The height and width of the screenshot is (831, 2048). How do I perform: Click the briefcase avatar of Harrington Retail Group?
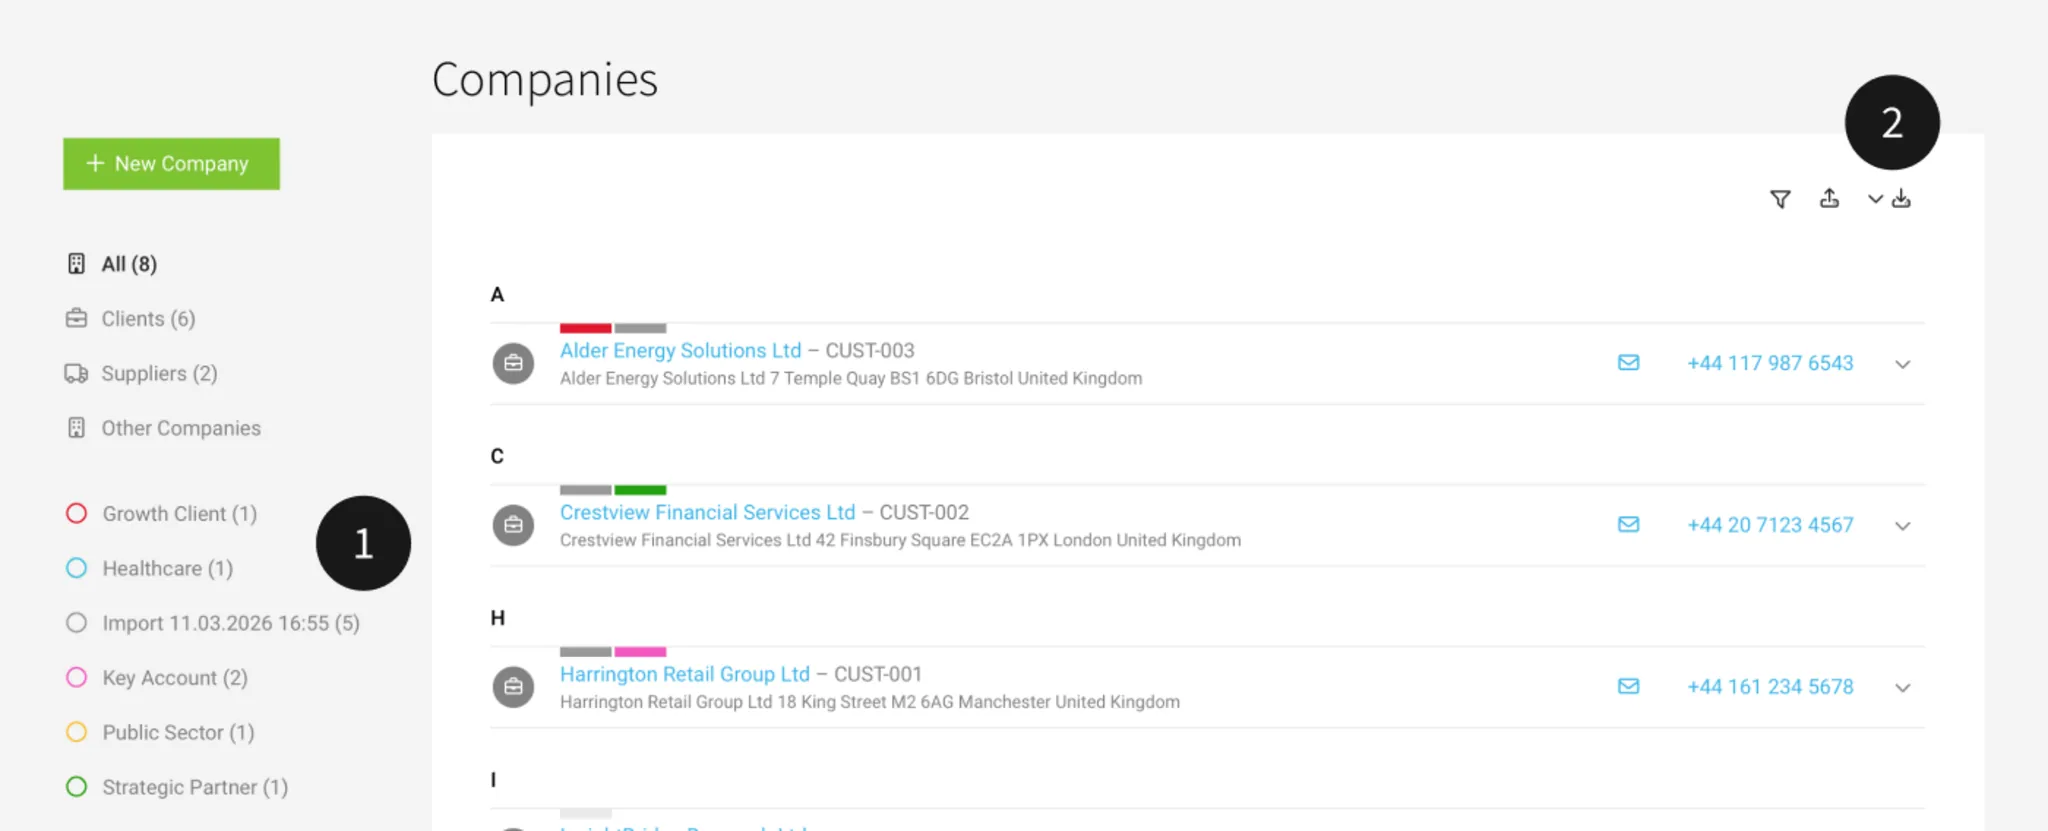click(x=513, y=687)
